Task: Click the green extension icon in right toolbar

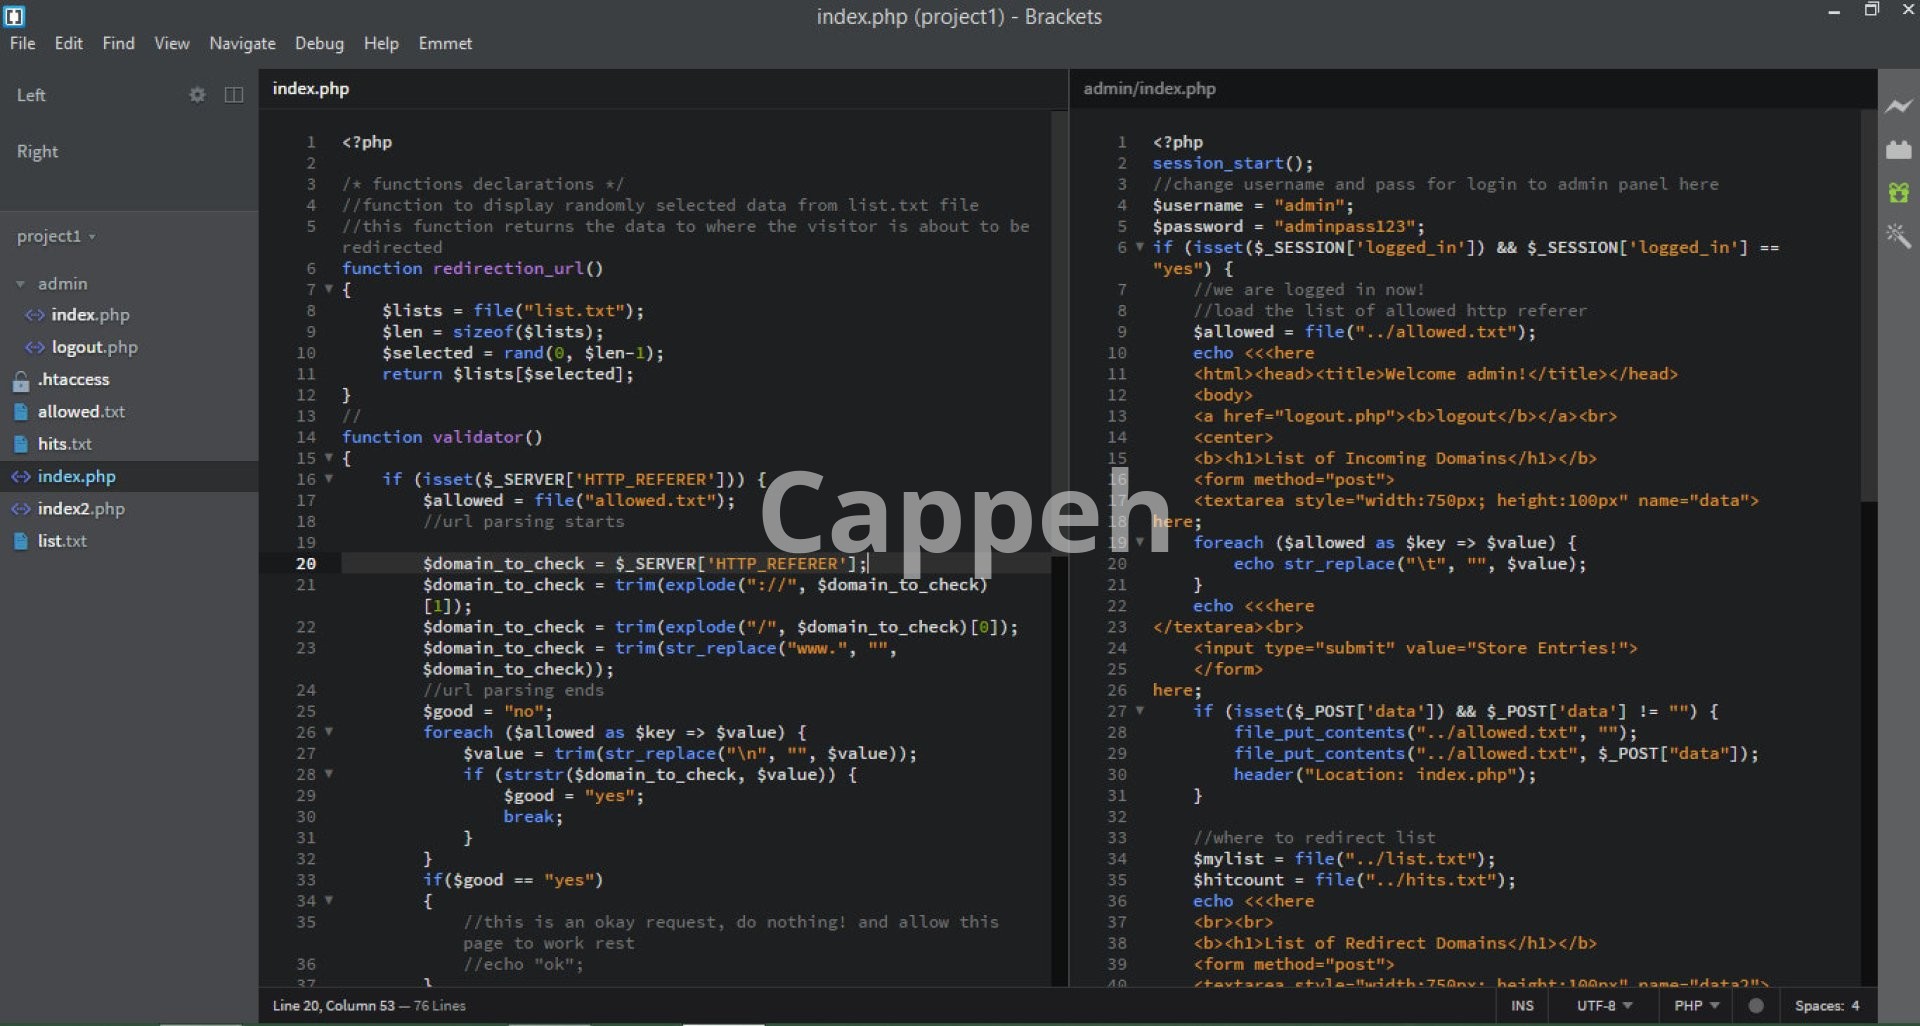Action: pyautogui.click(x=1898, y=193)
